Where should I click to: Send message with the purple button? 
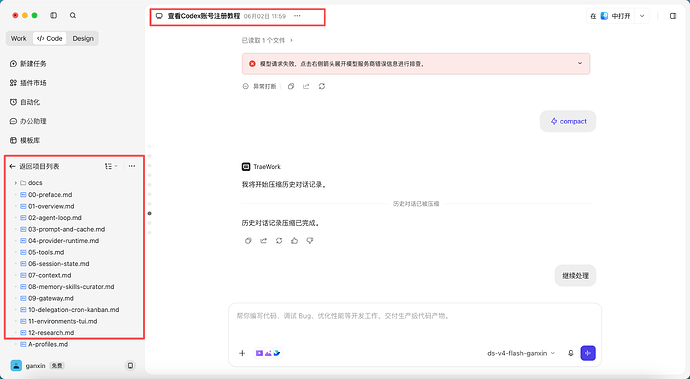588,353
